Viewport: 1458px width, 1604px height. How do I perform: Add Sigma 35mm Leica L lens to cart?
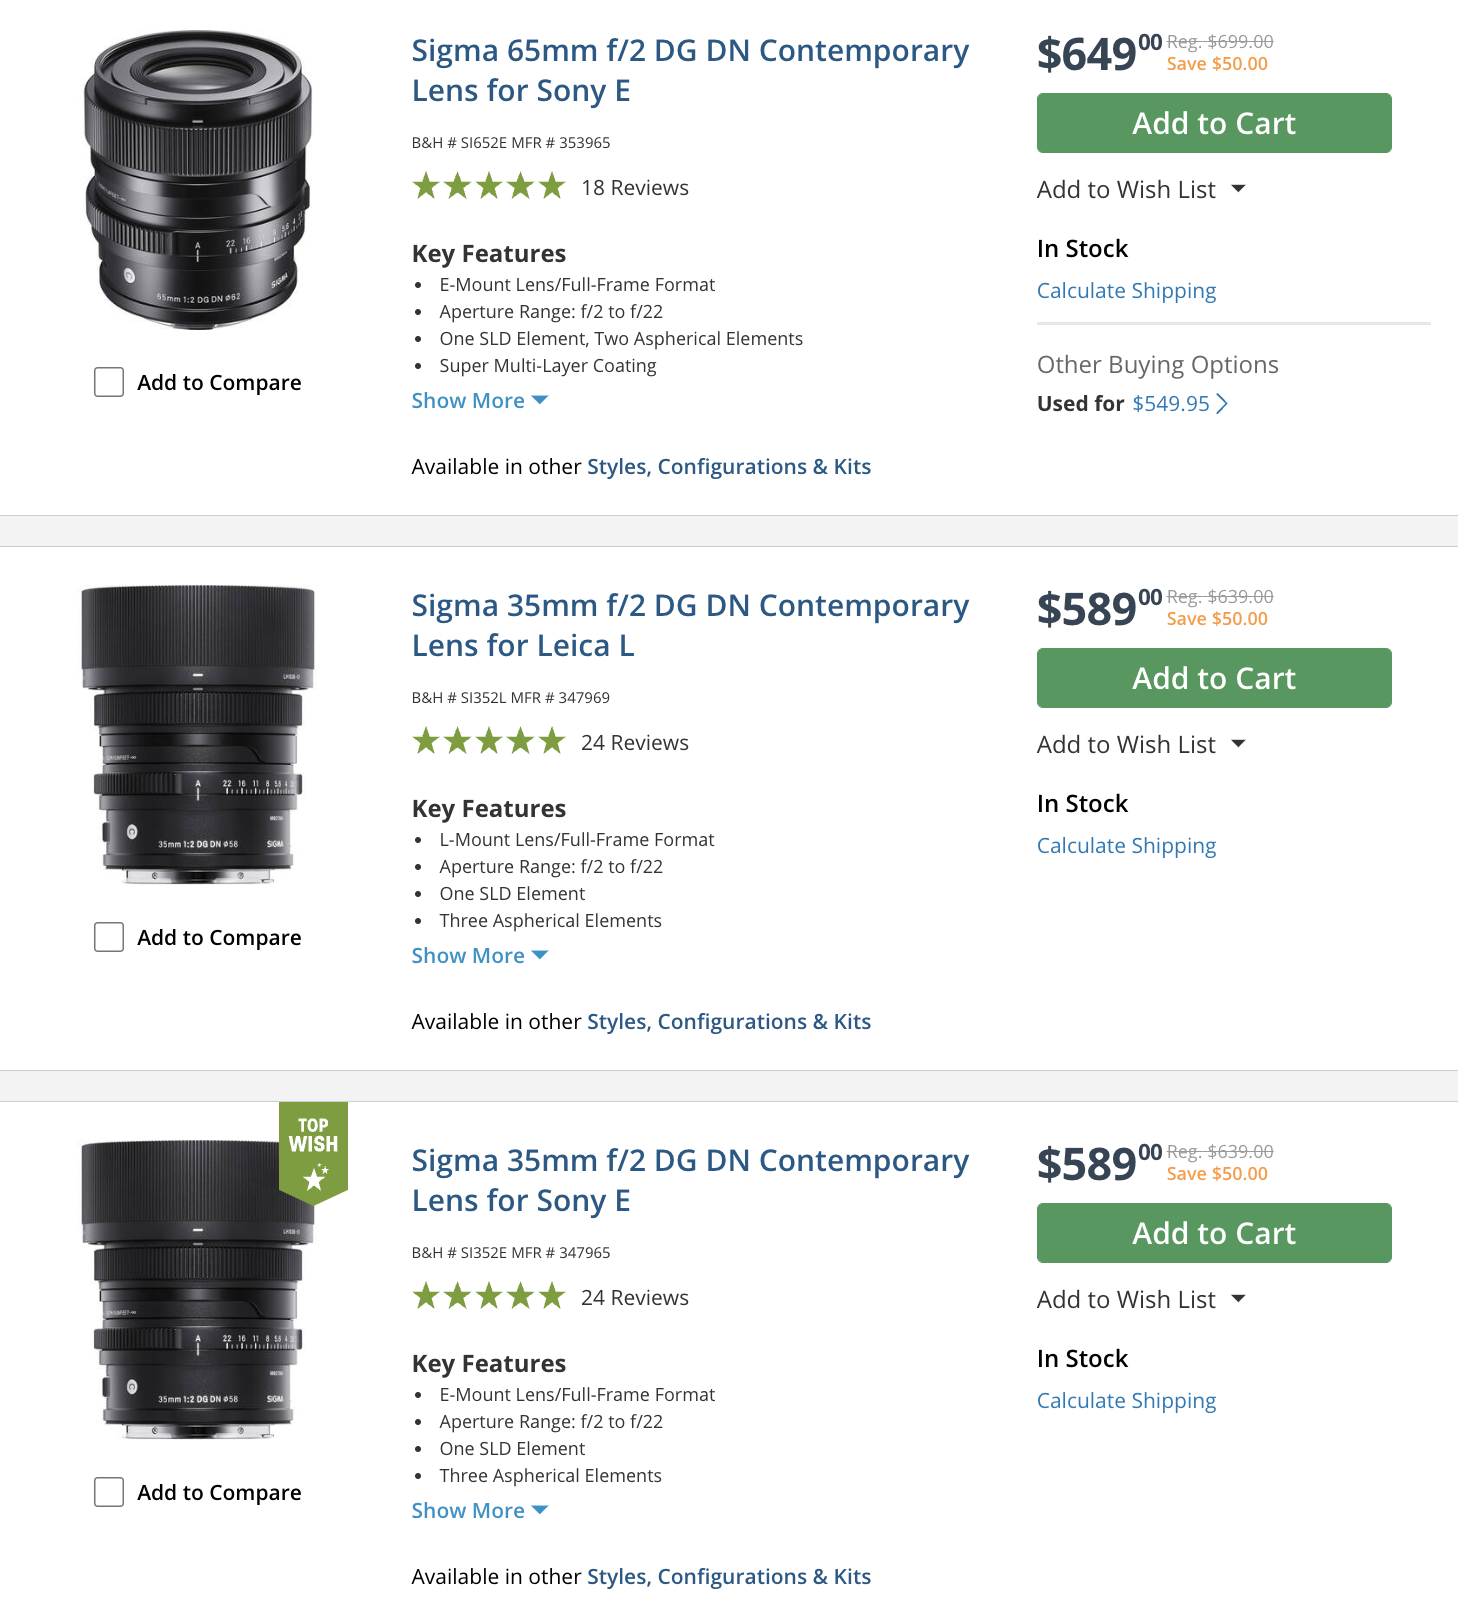pos(1213,678)
